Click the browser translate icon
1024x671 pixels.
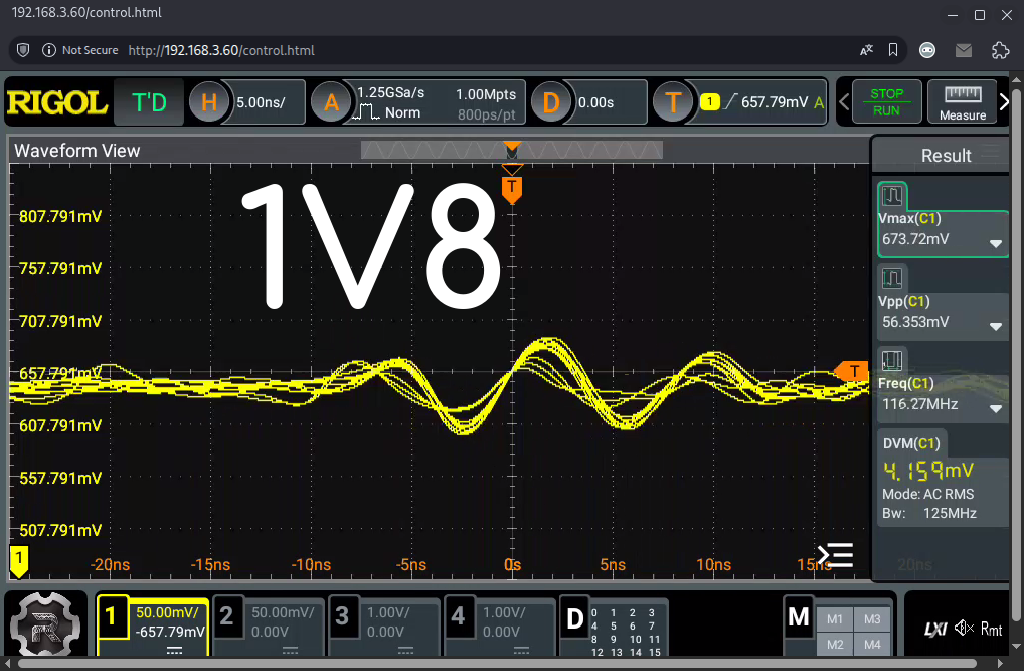click(866, 50)
